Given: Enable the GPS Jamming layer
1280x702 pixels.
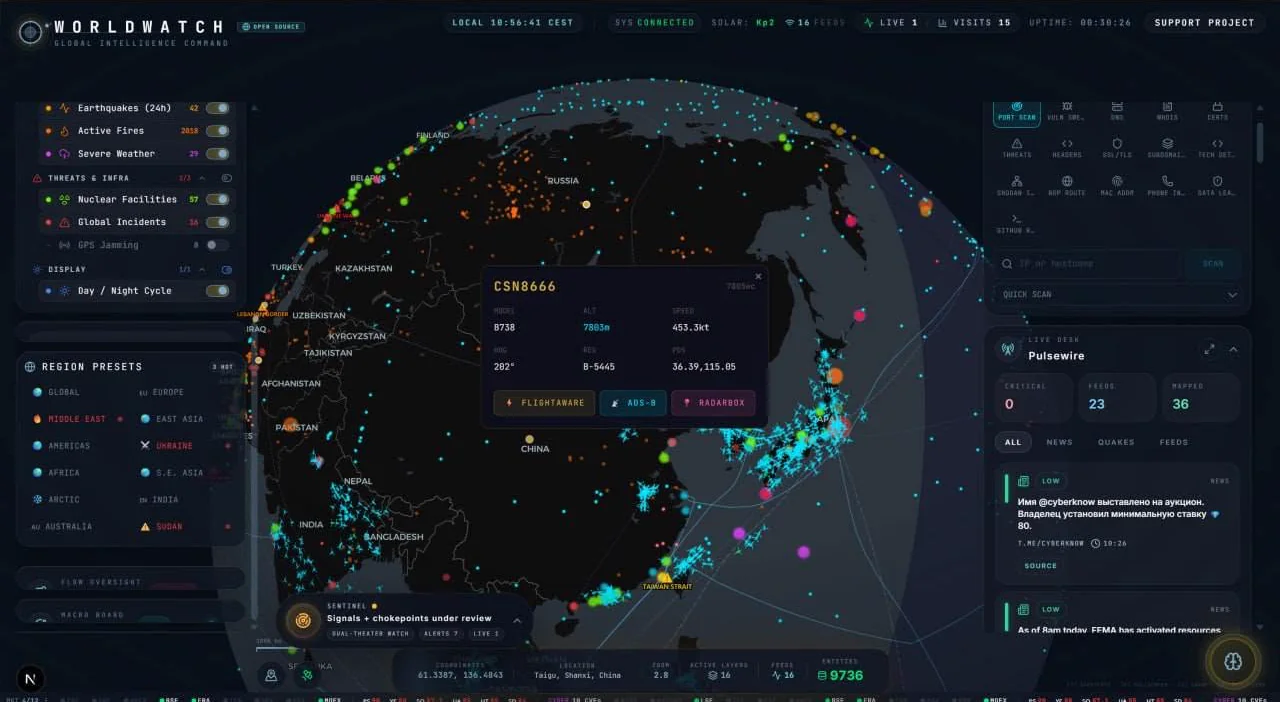Looking at the screenshot, I should pos(217,245).
